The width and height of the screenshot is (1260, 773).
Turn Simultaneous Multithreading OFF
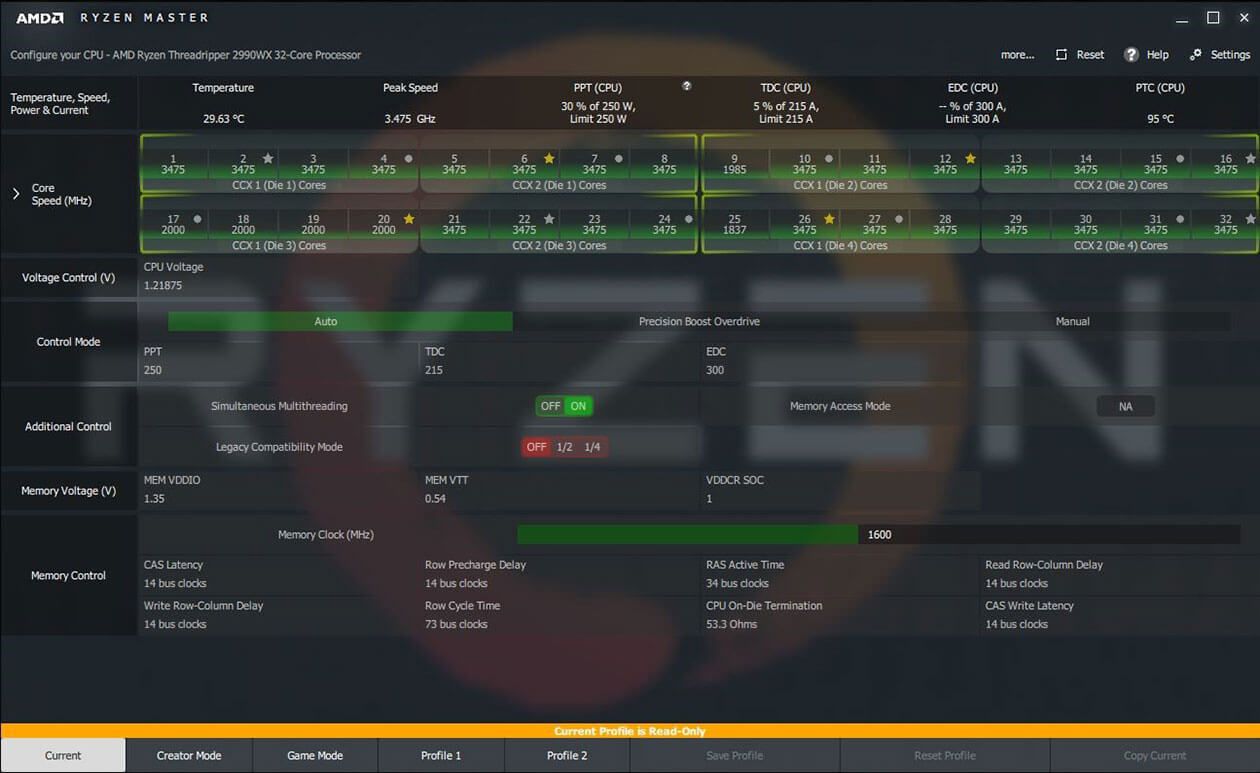(x=550, y=406)
